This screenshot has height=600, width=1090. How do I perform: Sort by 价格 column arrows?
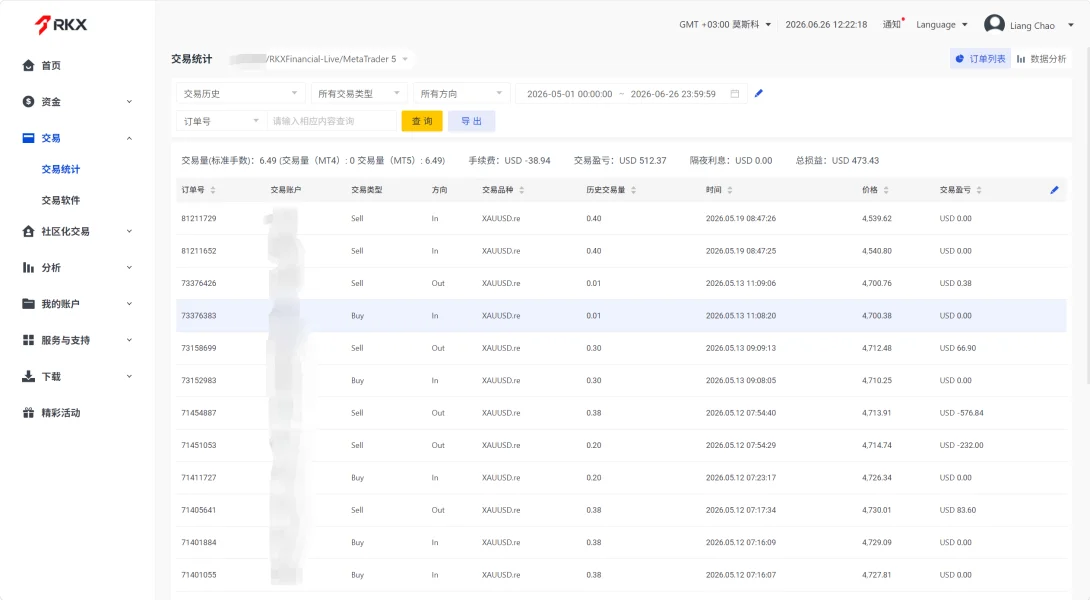tap(886, 190)
